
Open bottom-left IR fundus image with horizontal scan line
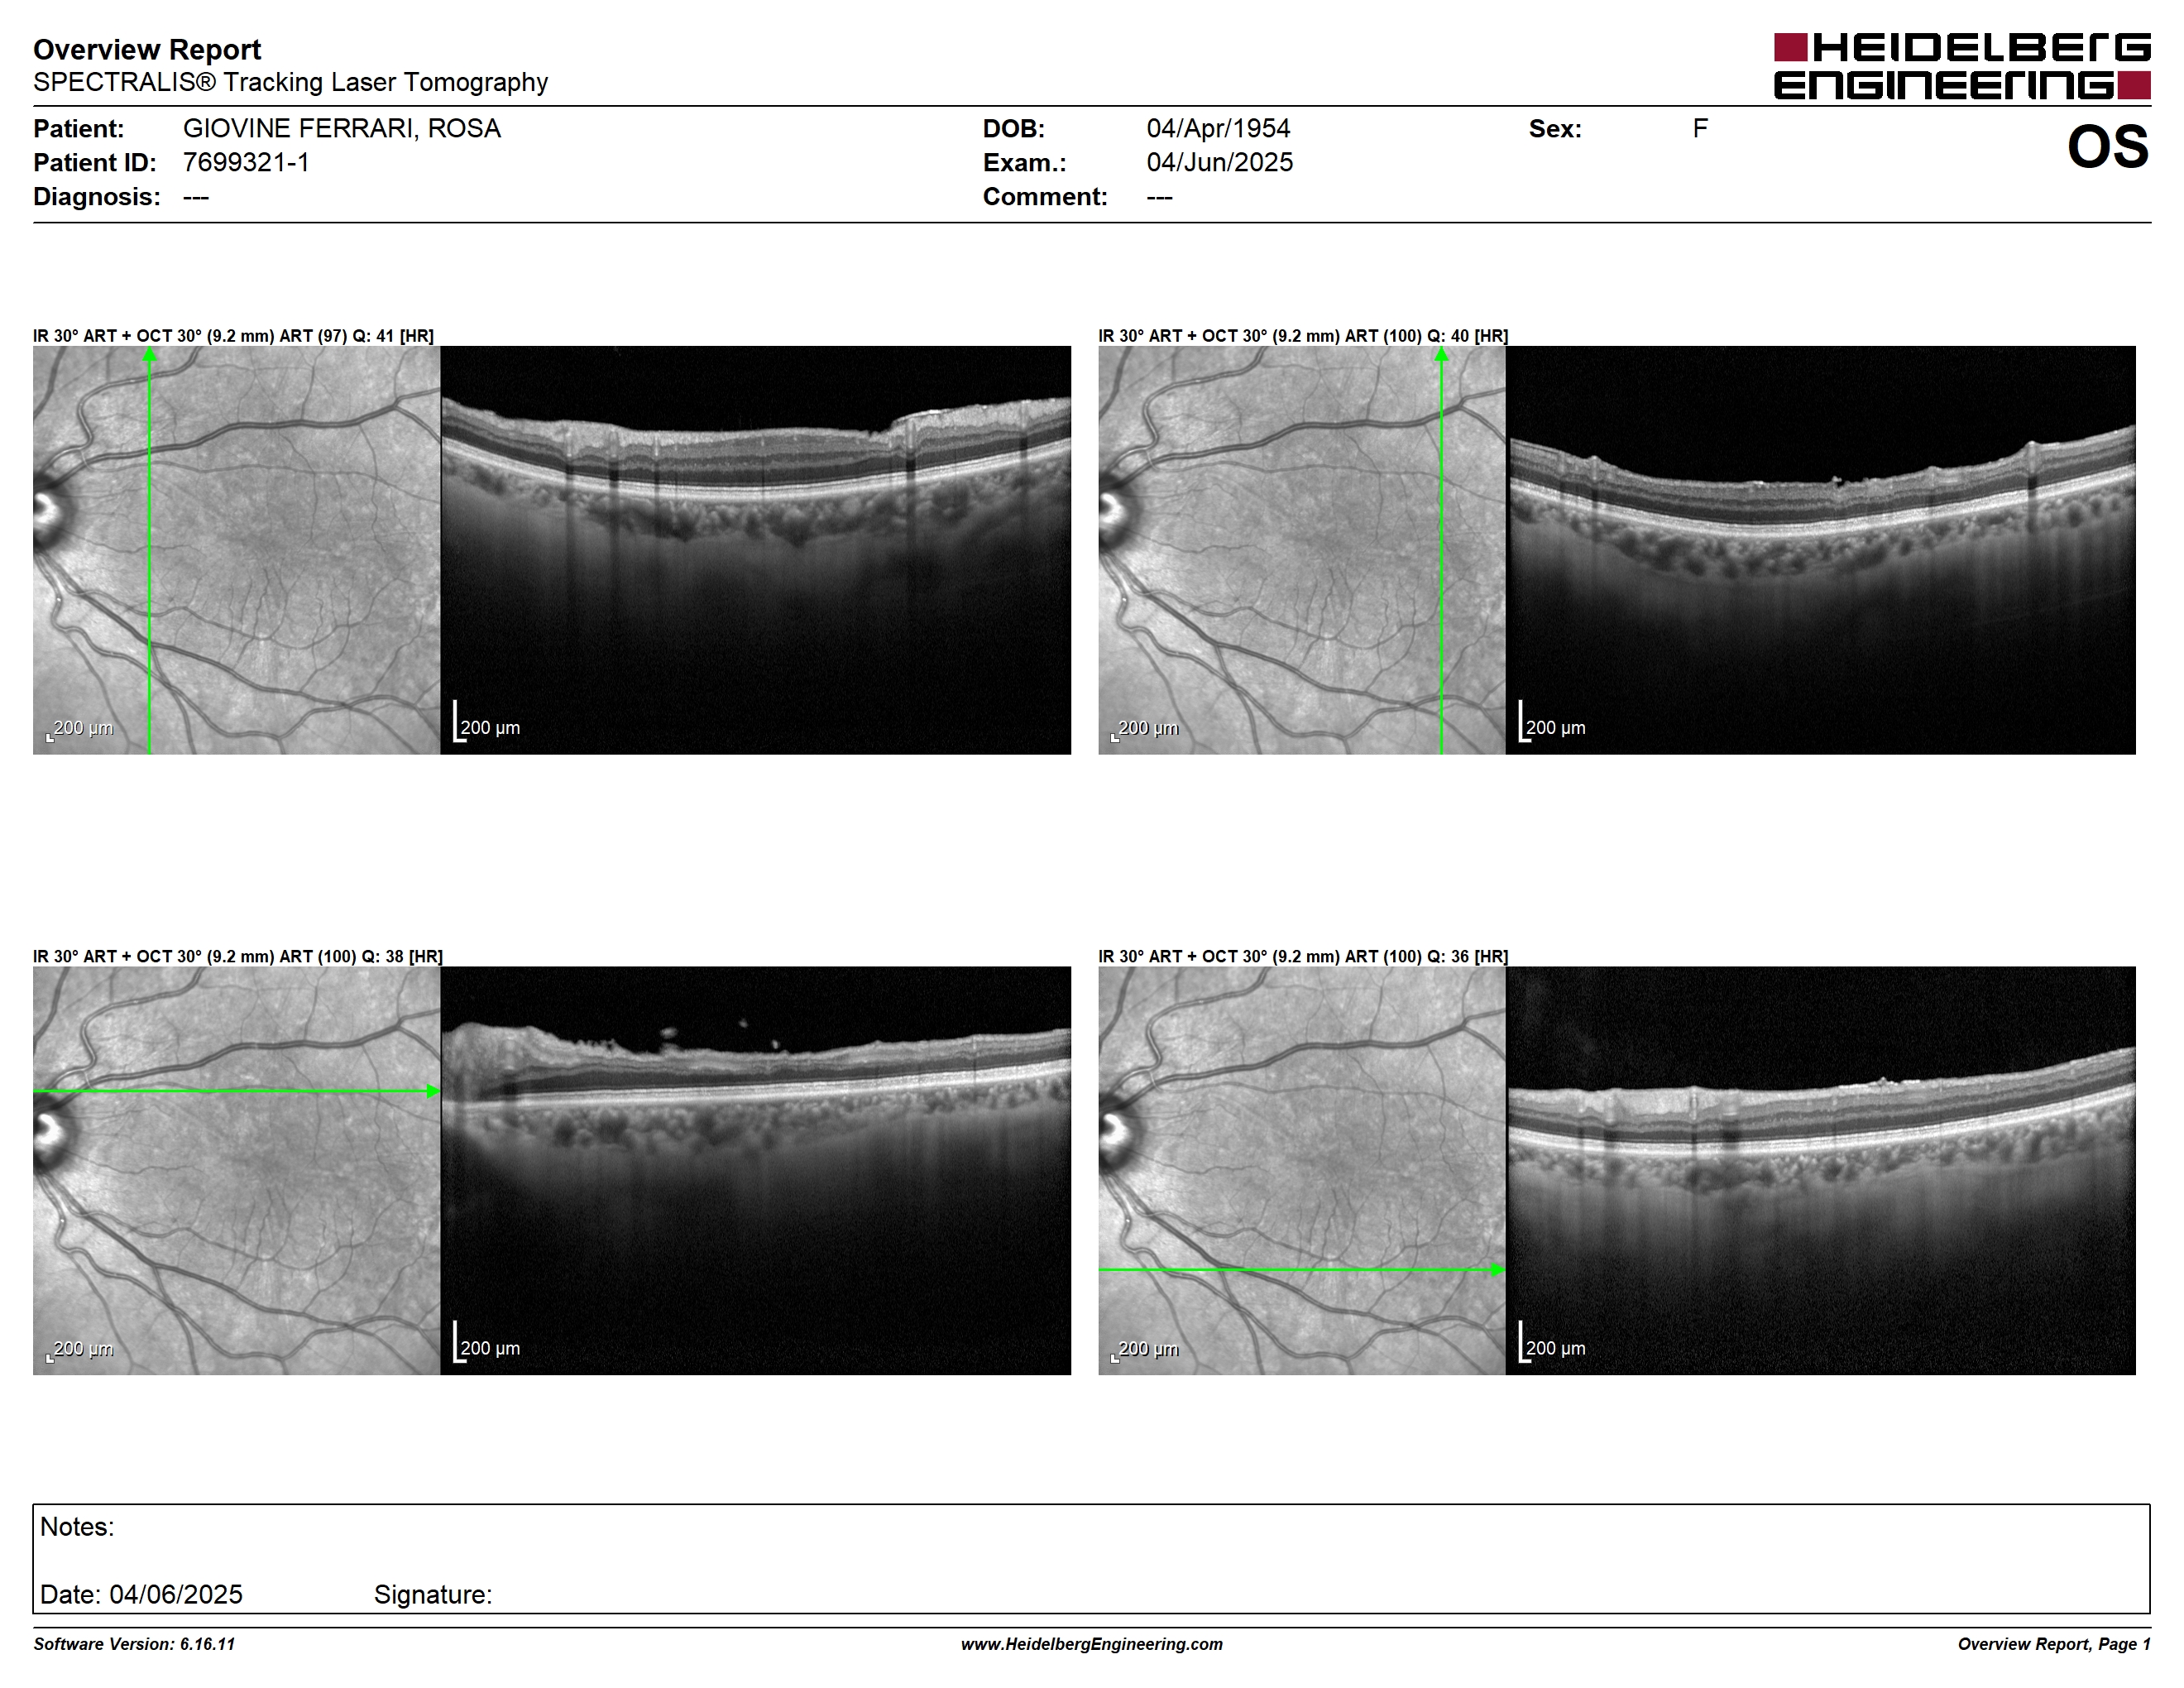pos(237,1170)
